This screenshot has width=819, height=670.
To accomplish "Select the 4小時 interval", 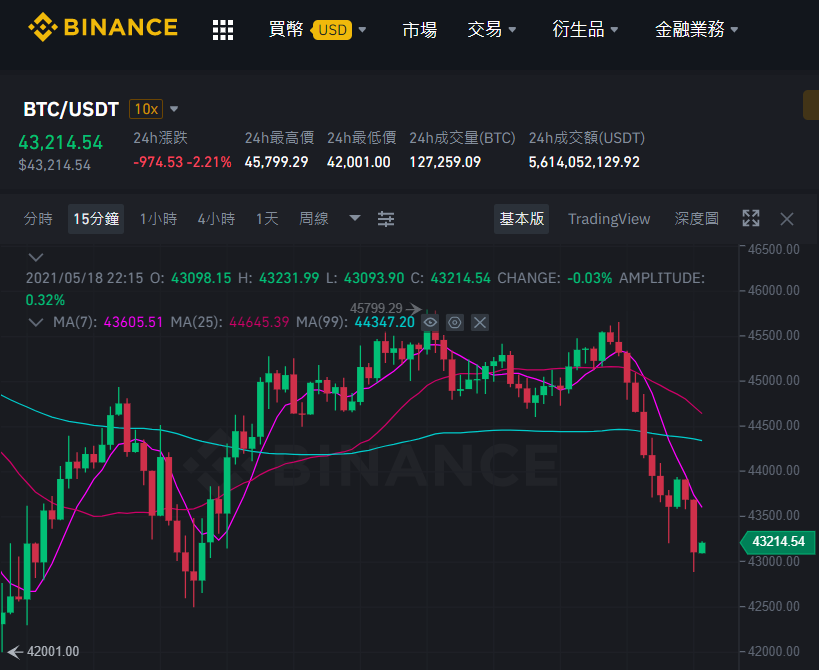I will pyautogui.click(x=216, y=219).
